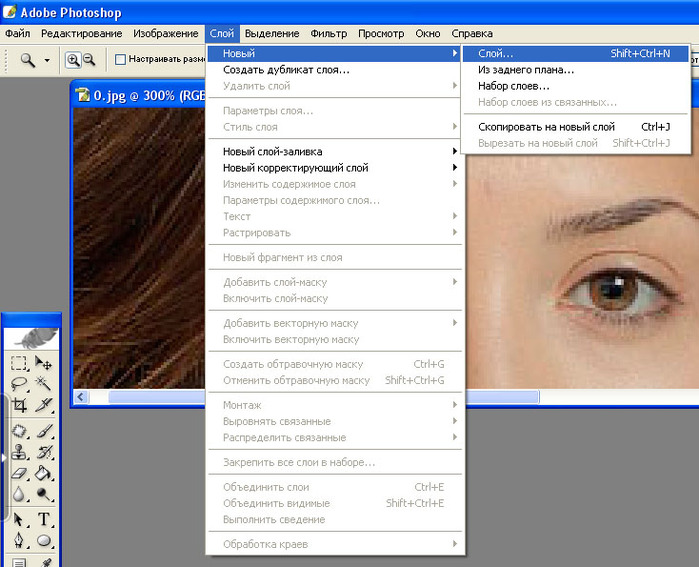Select the Blur tool
The width and height of the screenshot is (699, 567).
(x=19, y=494)
